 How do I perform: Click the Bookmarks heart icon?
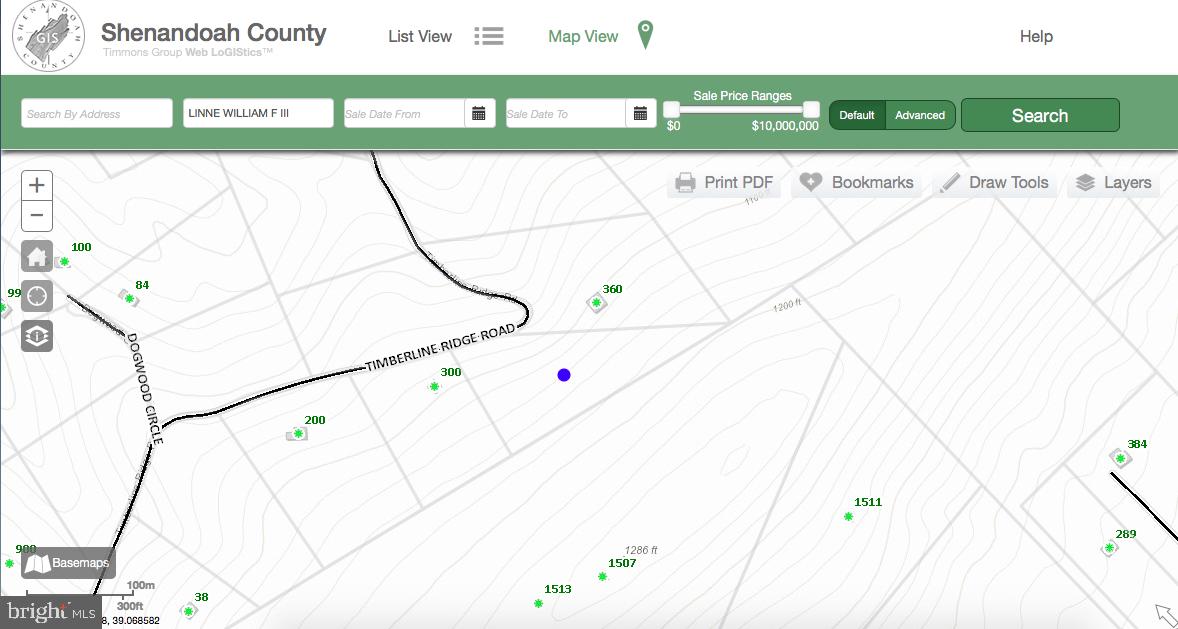(811, 182)
